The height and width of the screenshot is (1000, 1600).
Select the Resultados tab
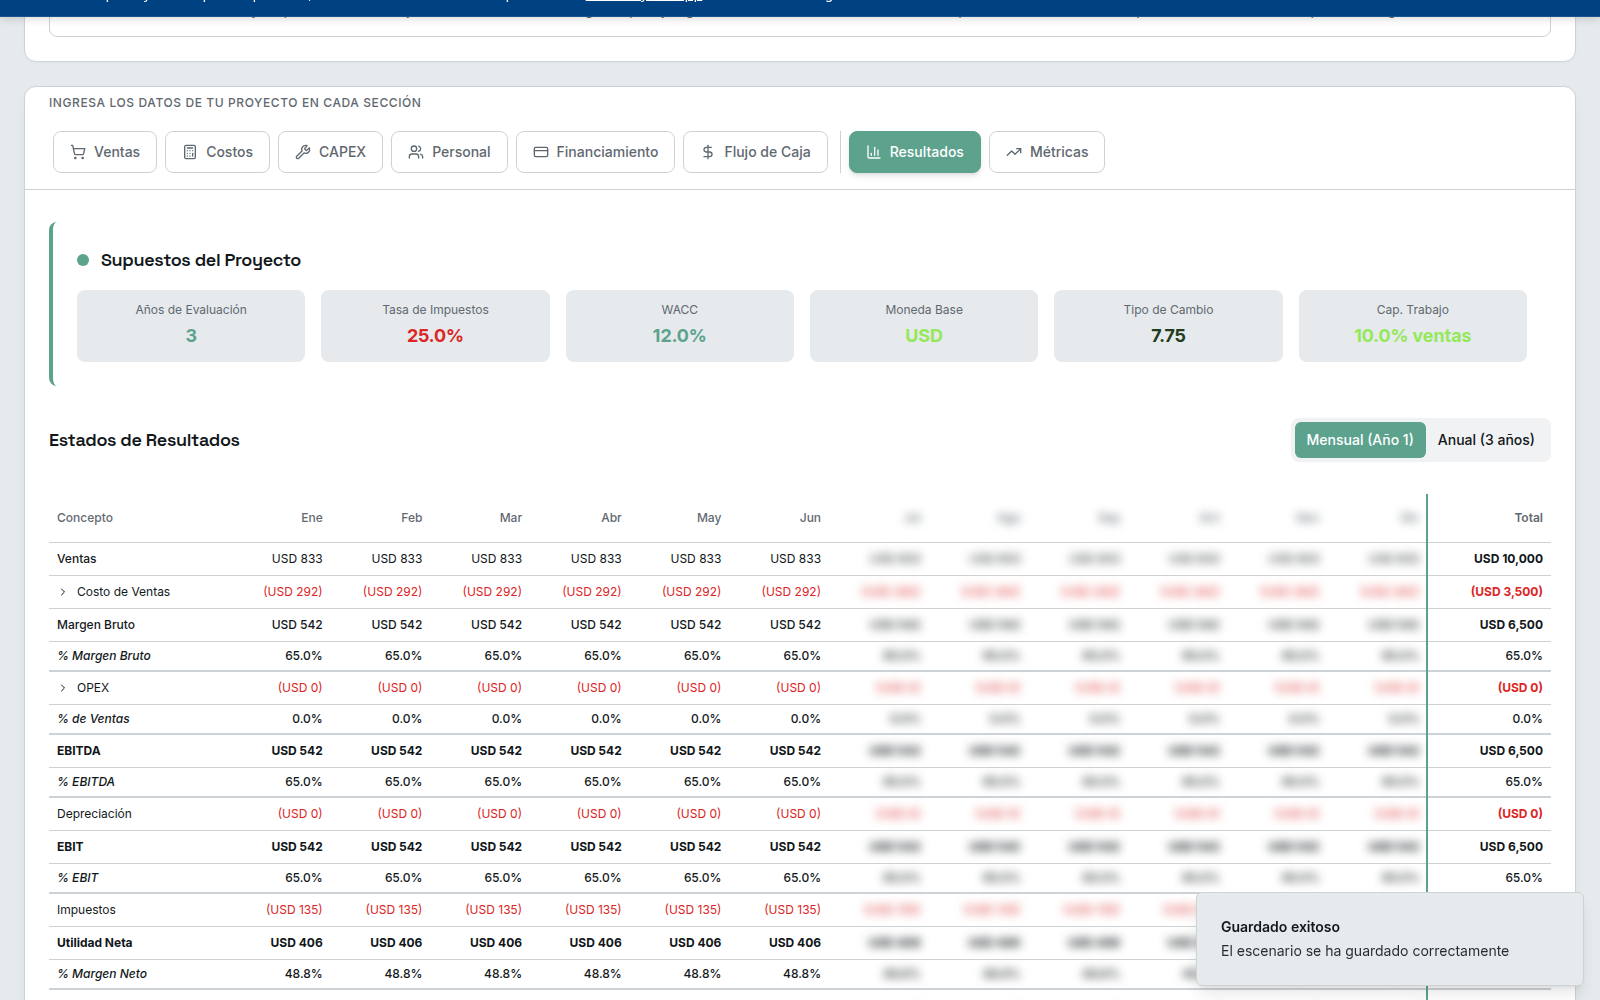pyautogui.click(x=915, y=152)
